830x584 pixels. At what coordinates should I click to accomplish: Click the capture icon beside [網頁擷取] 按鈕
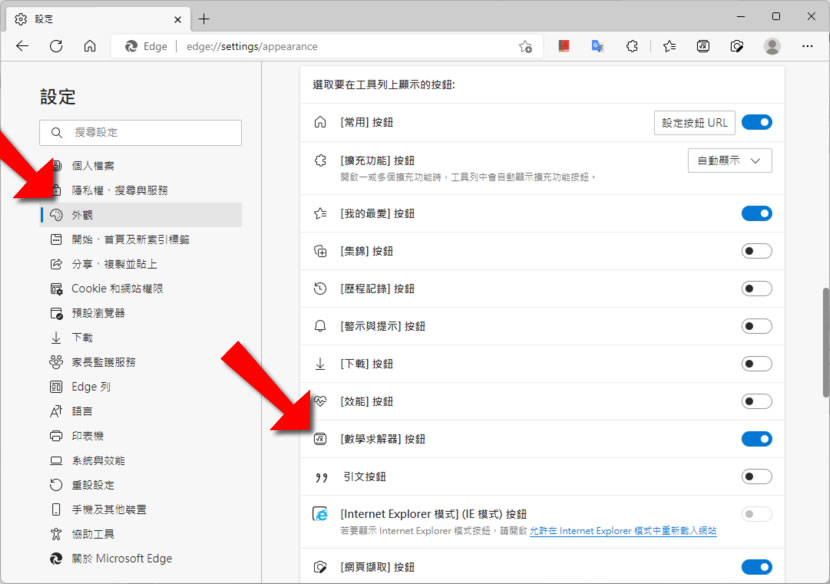(x=320, y=567)
